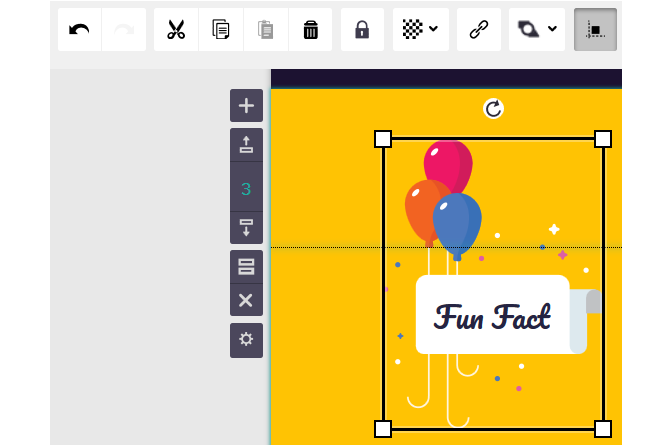
Task: Click the top-left resize handle
Action: (x=383, y=139)
